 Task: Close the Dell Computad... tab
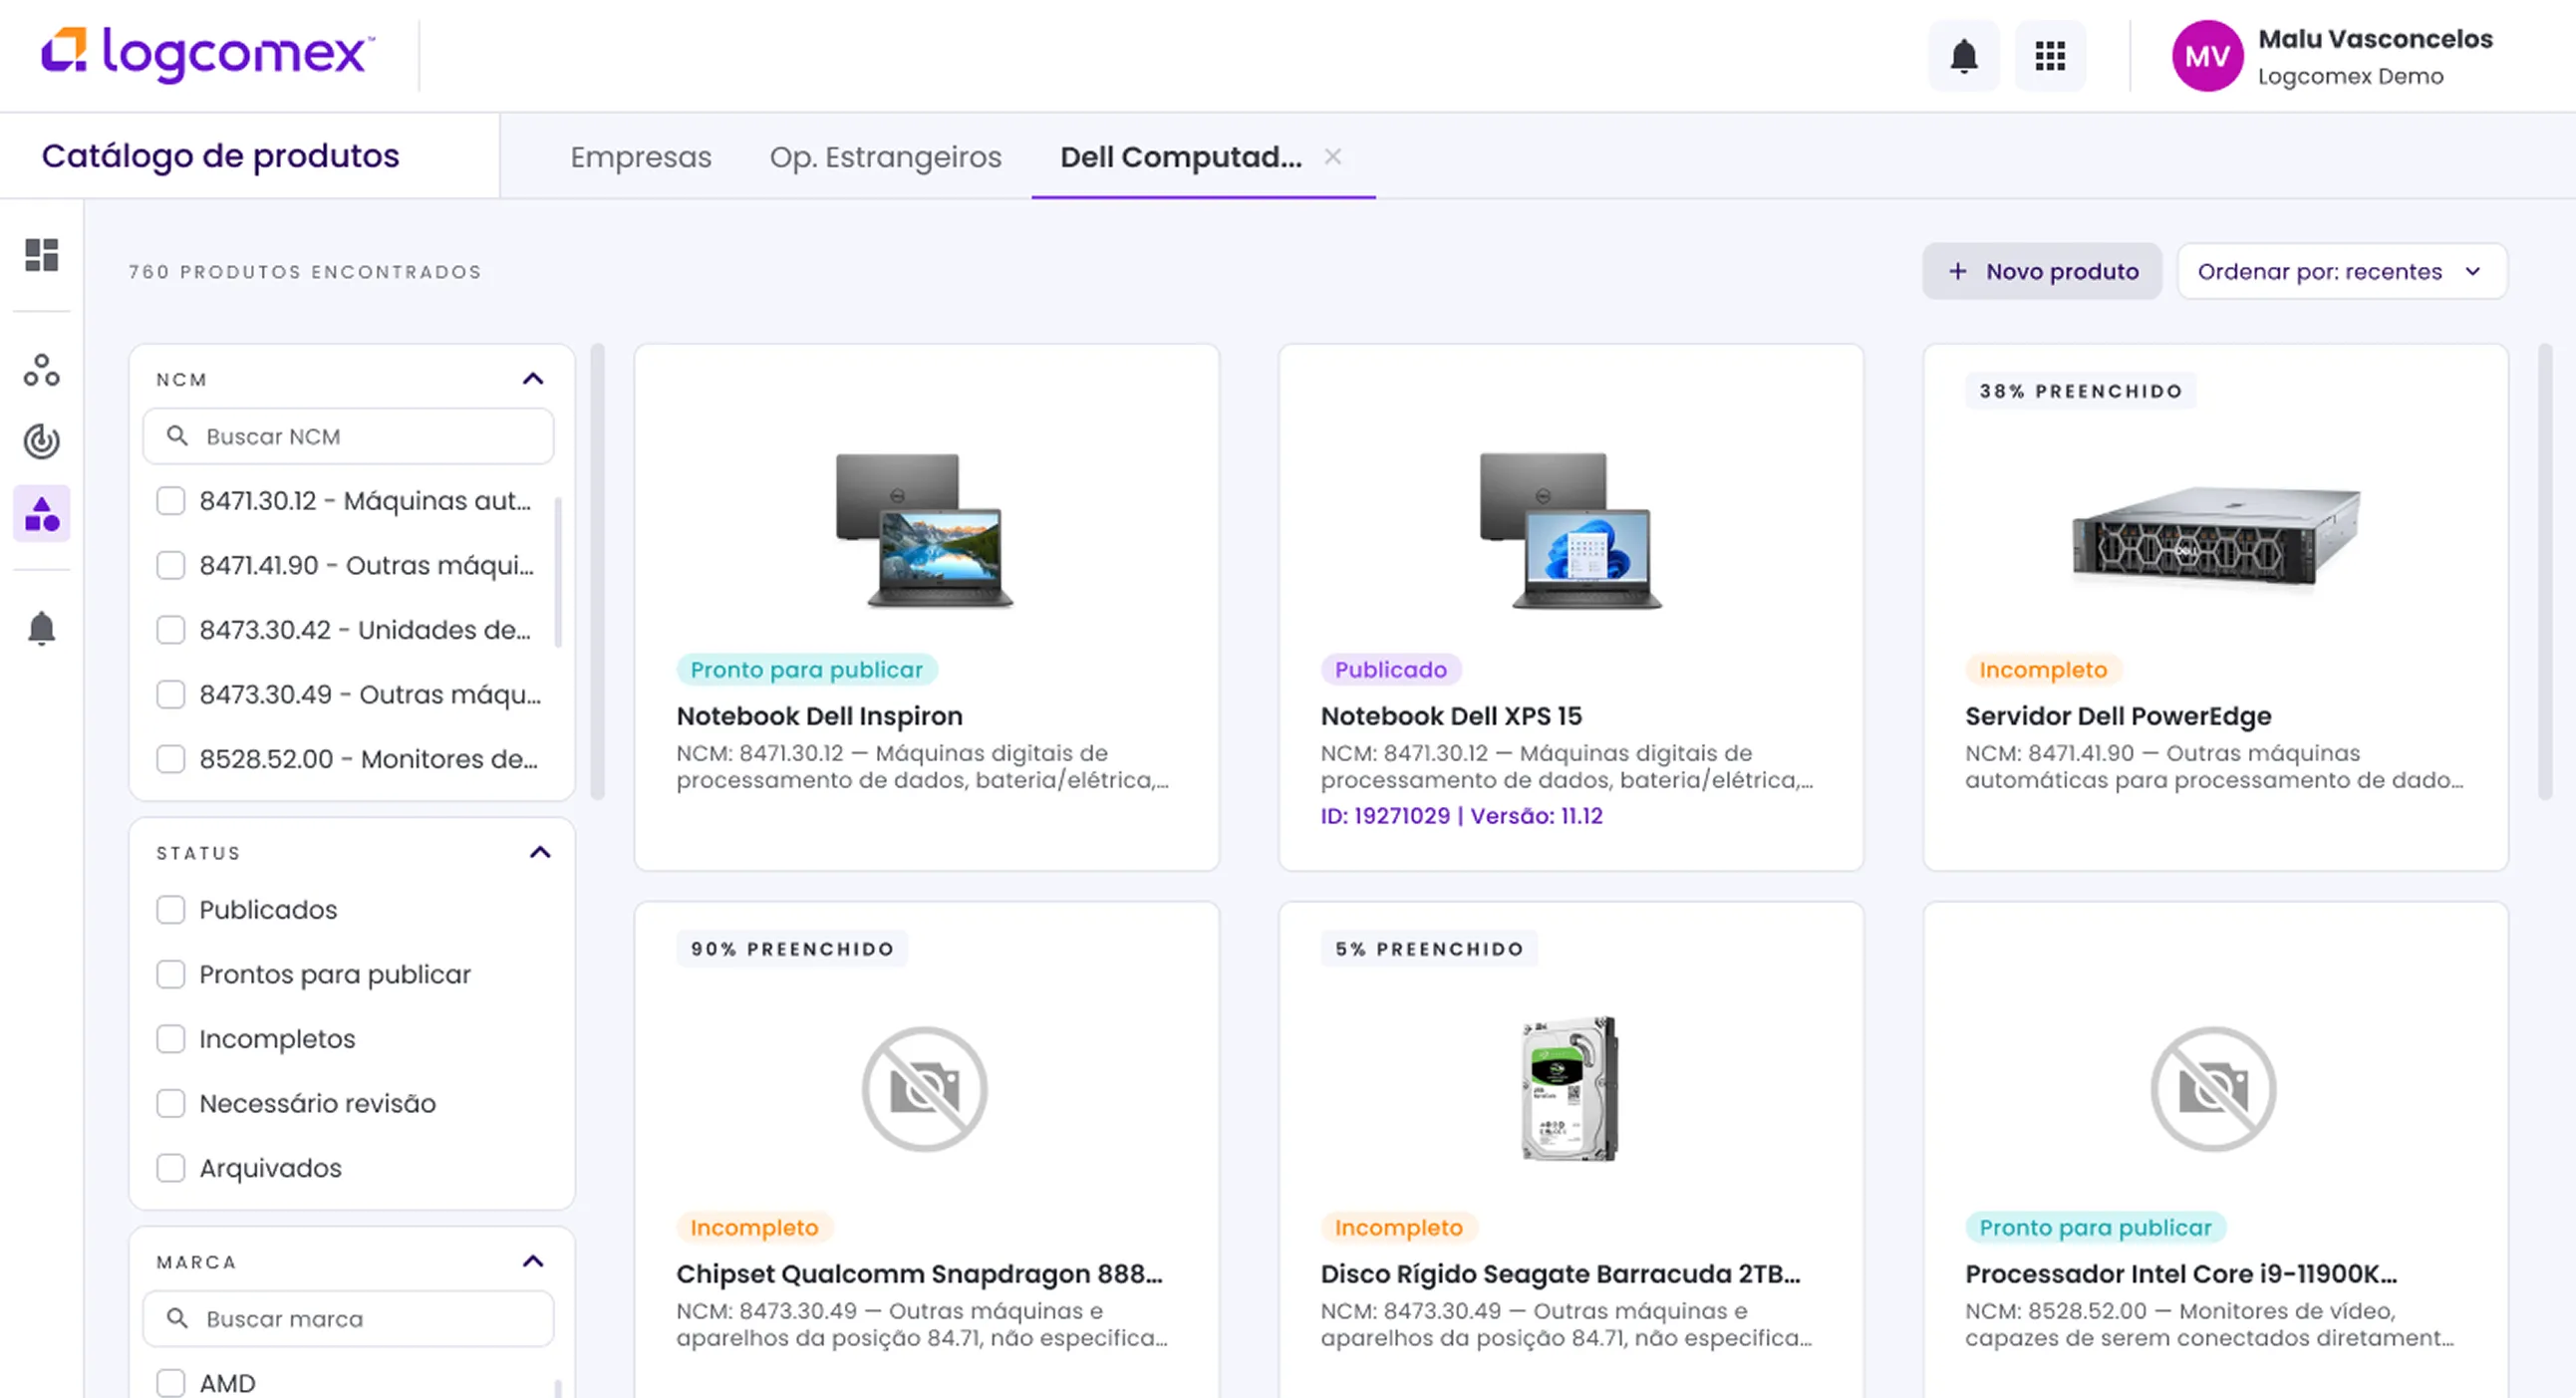click(x=1332, y=157)
